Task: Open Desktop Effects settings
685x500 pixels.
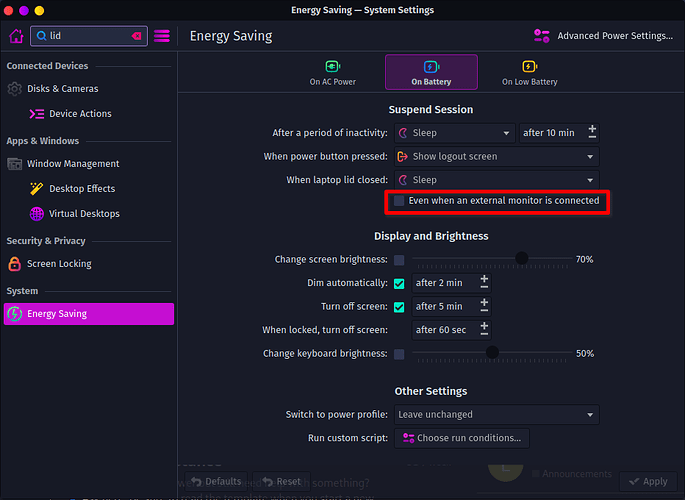Action: [x=82, y=189]
